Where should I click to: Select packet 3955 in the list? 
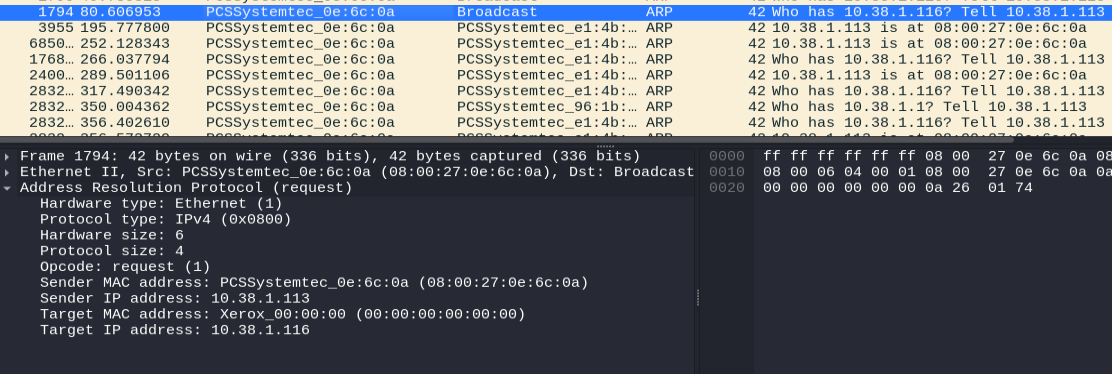pos(556,28)
